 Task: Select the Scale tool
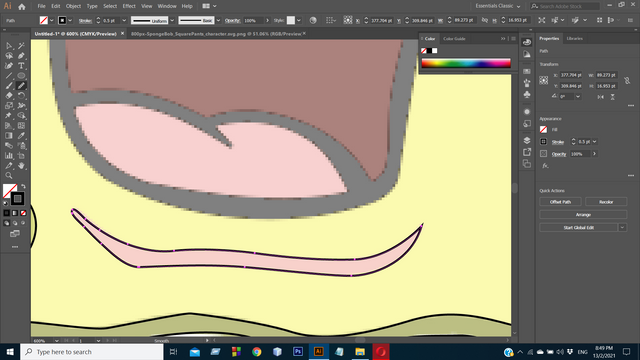click(9, 106)
